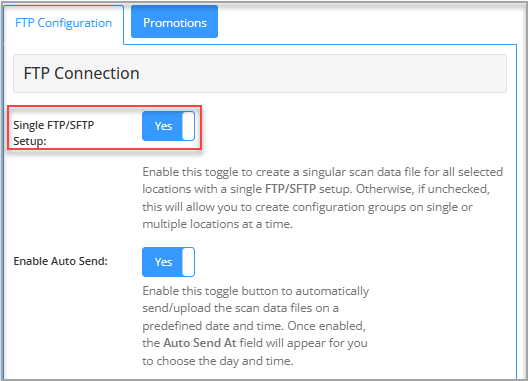This screenshot has height=381, width=528.
Task: Click bold "Auto Send At" text
Action: pos(200,343)
